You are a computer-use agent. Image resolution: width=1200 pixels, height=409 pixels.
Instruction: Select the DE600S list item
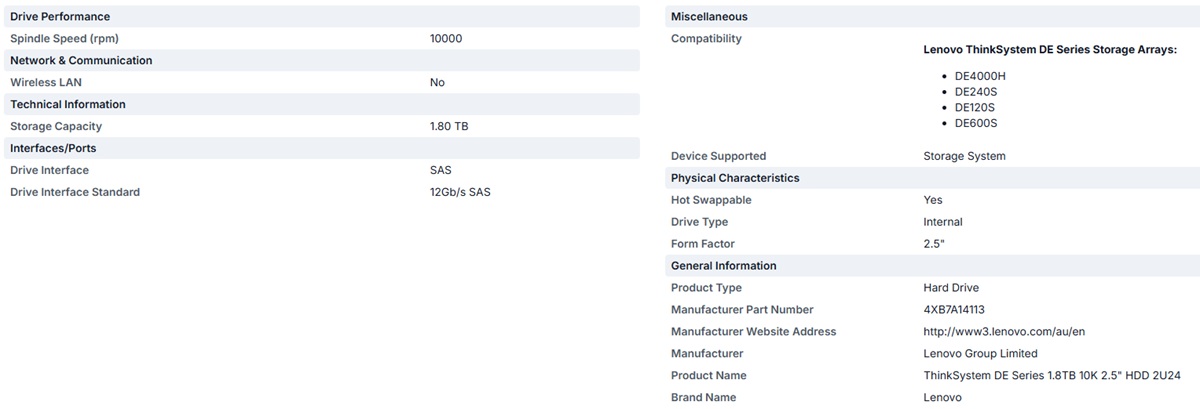(976, 124)
